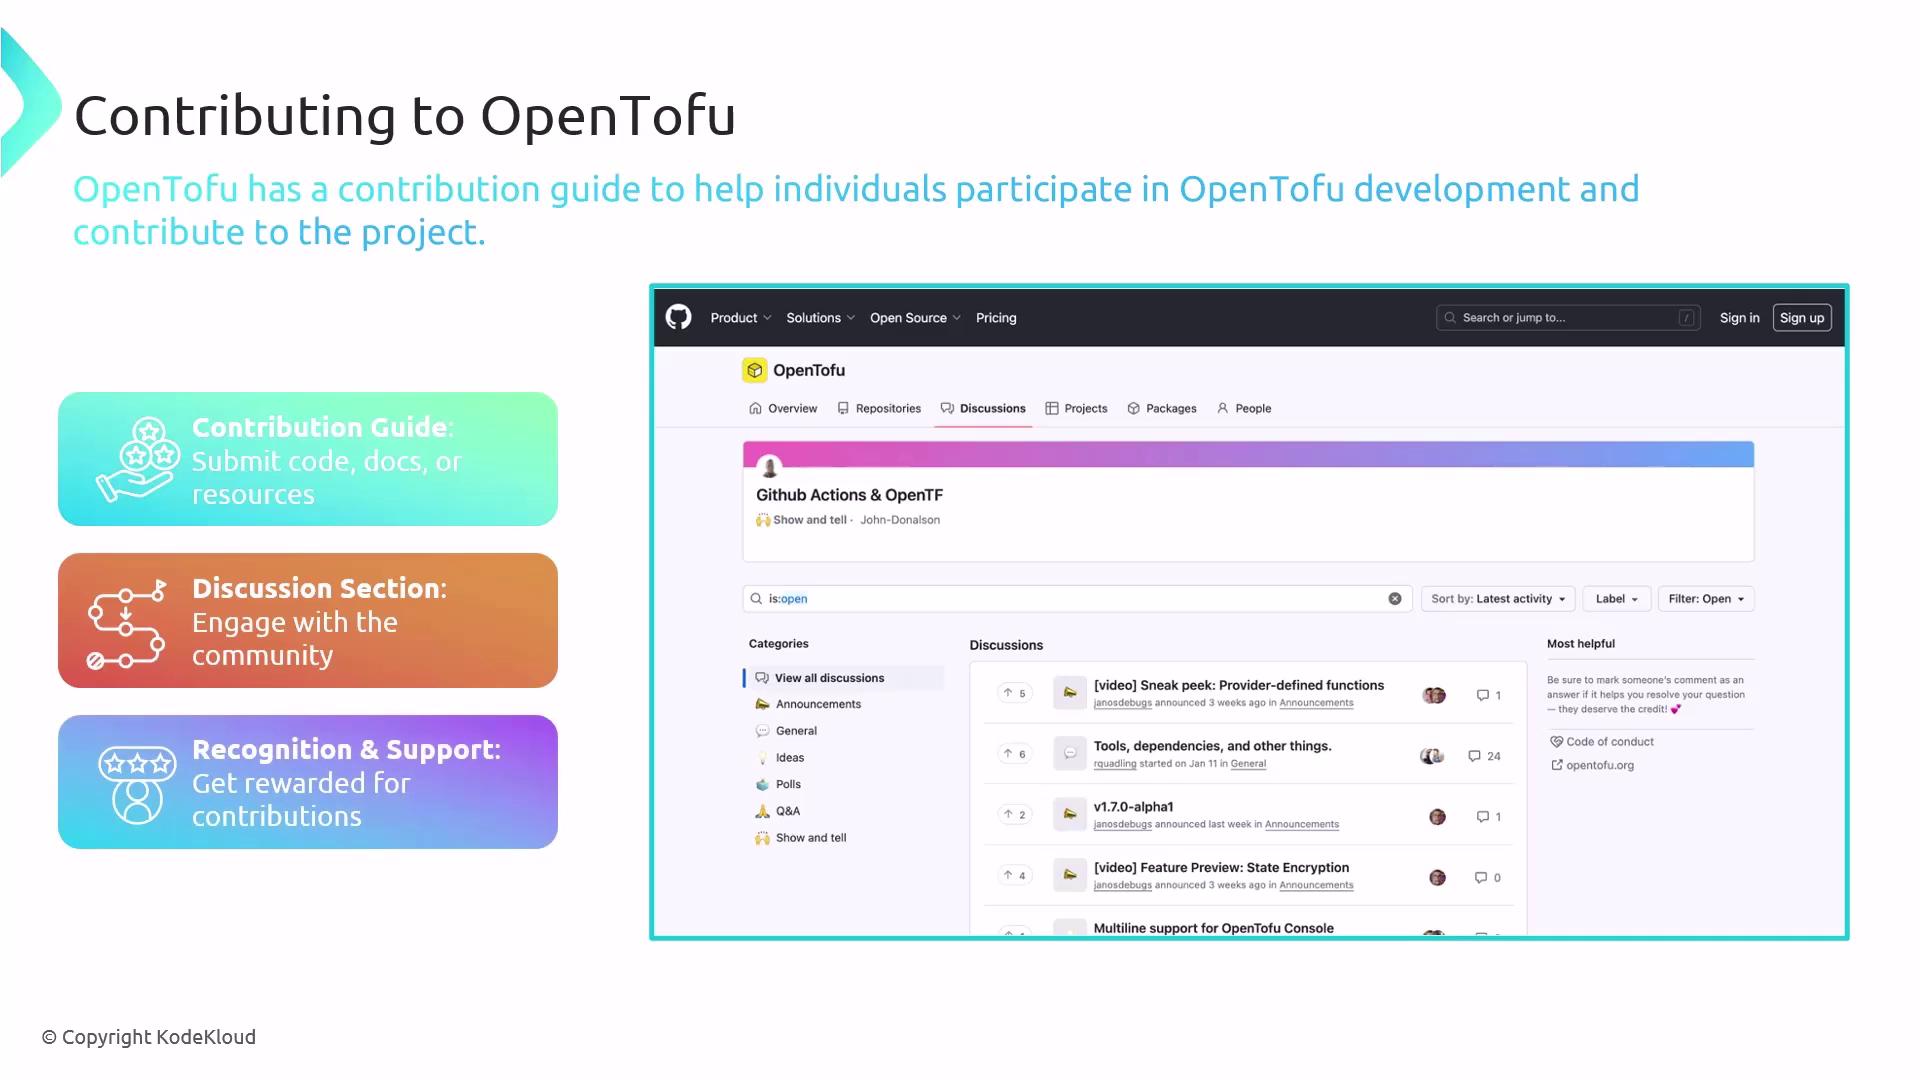
Task: Open the Label filter dropdown
Action: (1616, 599)
